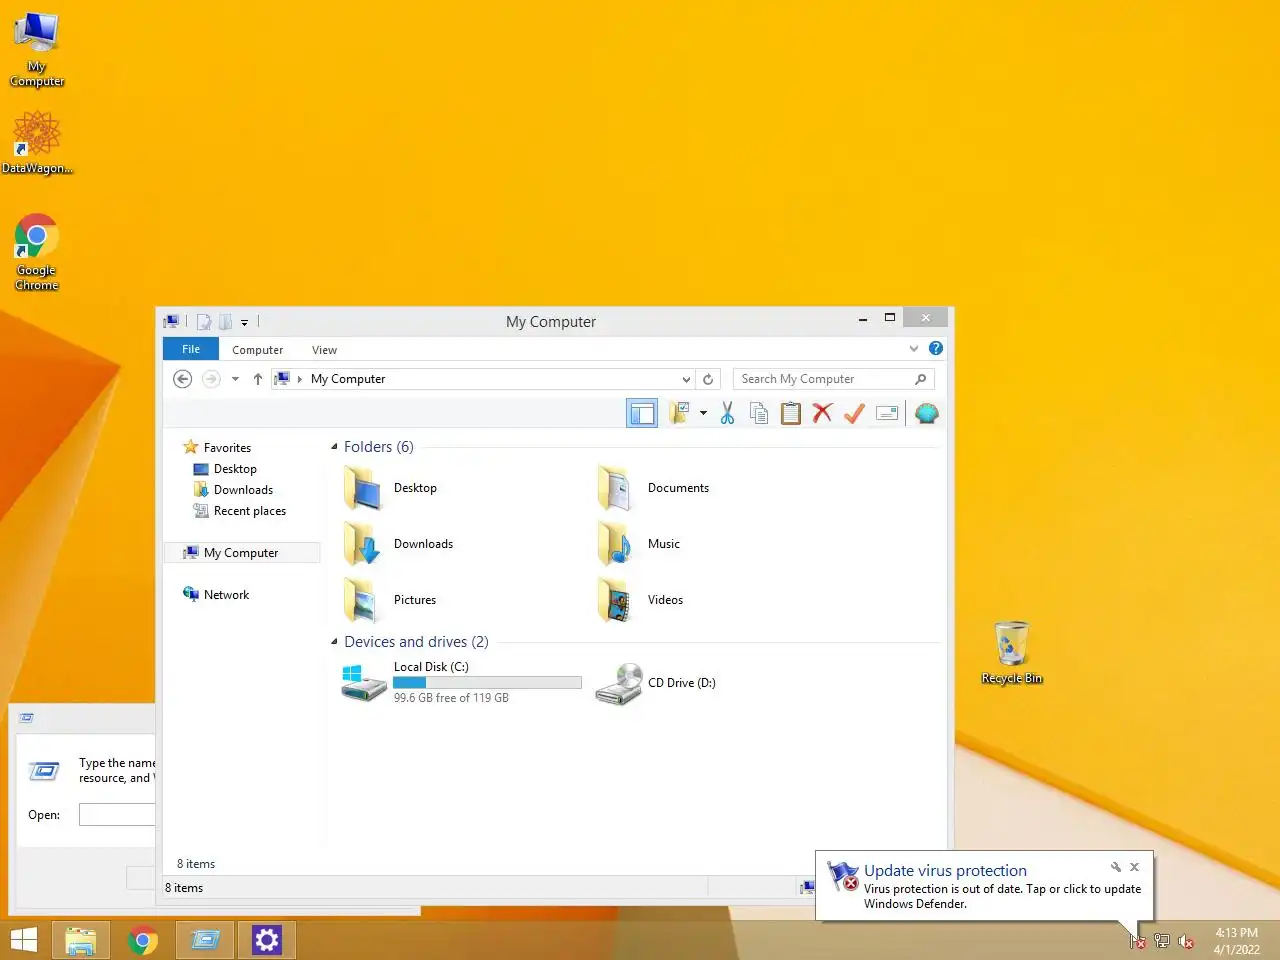Screen dimensions: 1280x960
Task: Open the Downloads folder in main pane
Action: tap(364, 545)
